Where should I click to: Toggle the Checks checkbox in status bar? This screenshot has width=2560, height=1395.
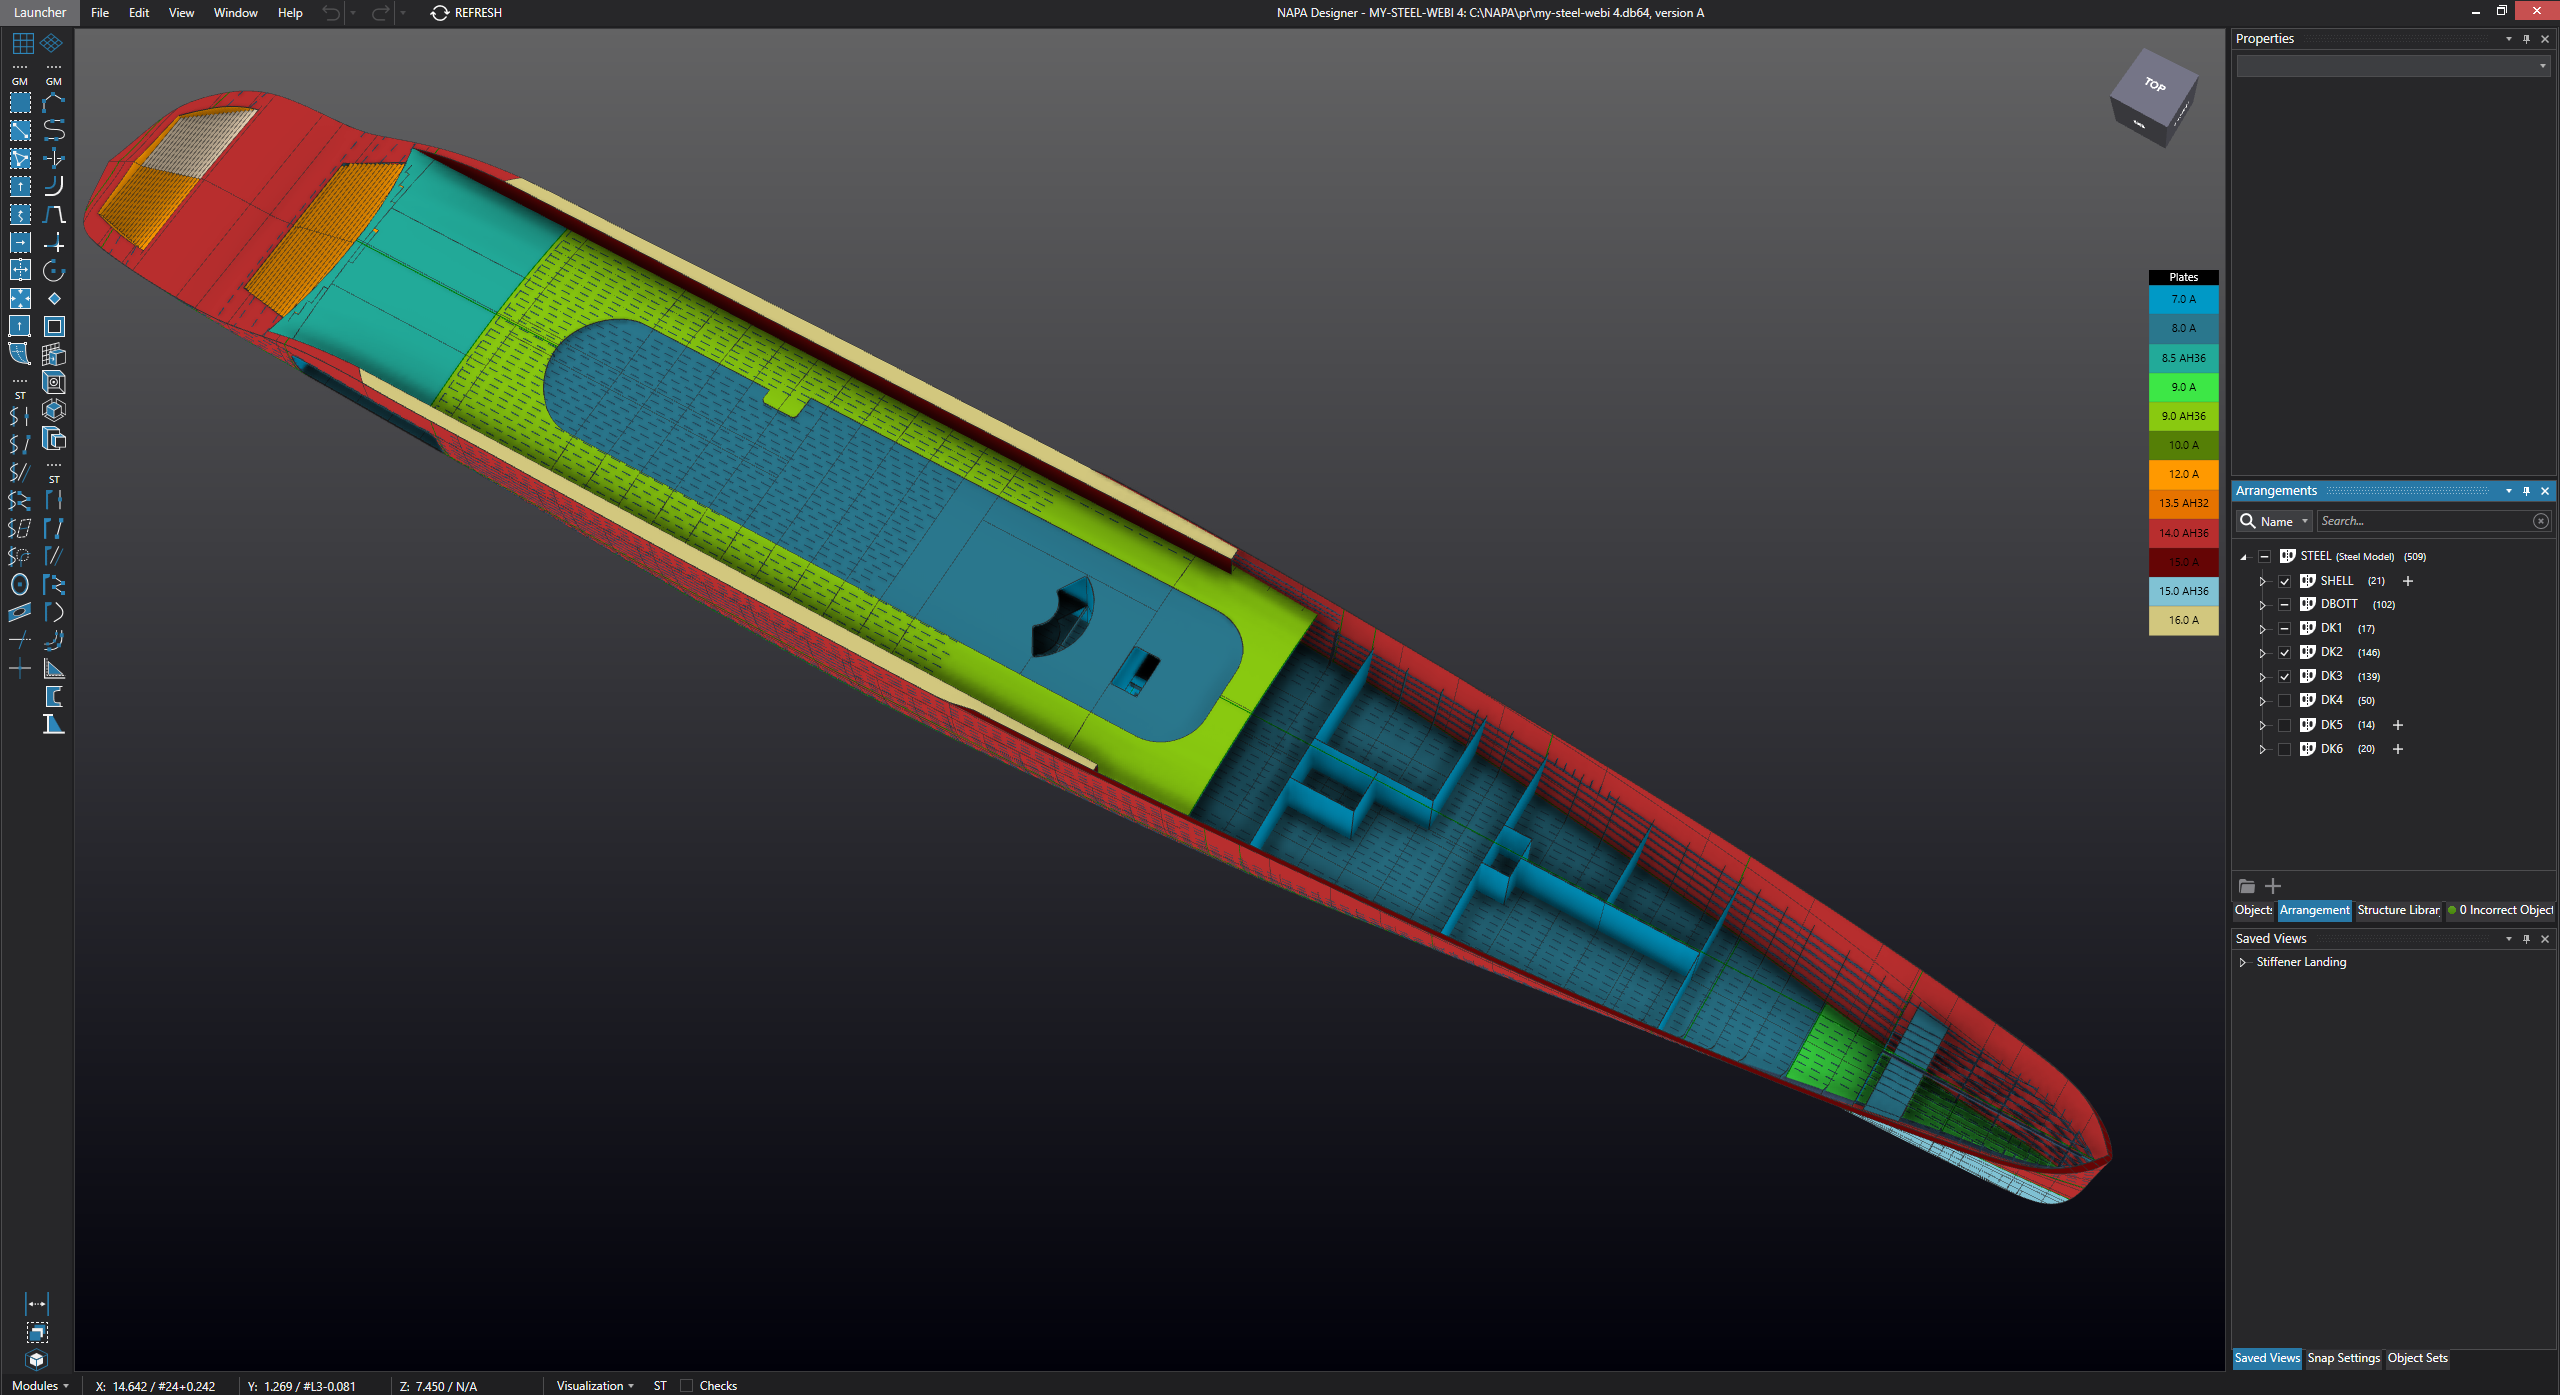click(686, 1385)
